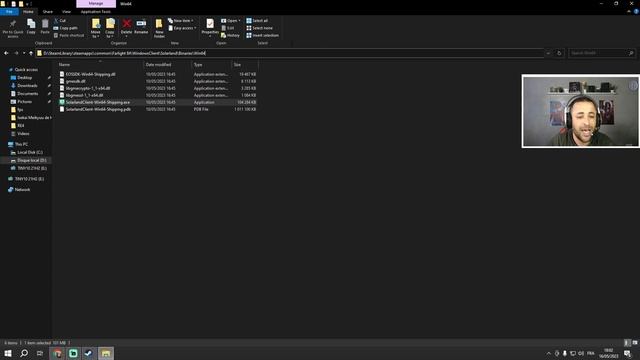Open Downloads in Quick access
The image size is (640, 360).
pos(27,86)
